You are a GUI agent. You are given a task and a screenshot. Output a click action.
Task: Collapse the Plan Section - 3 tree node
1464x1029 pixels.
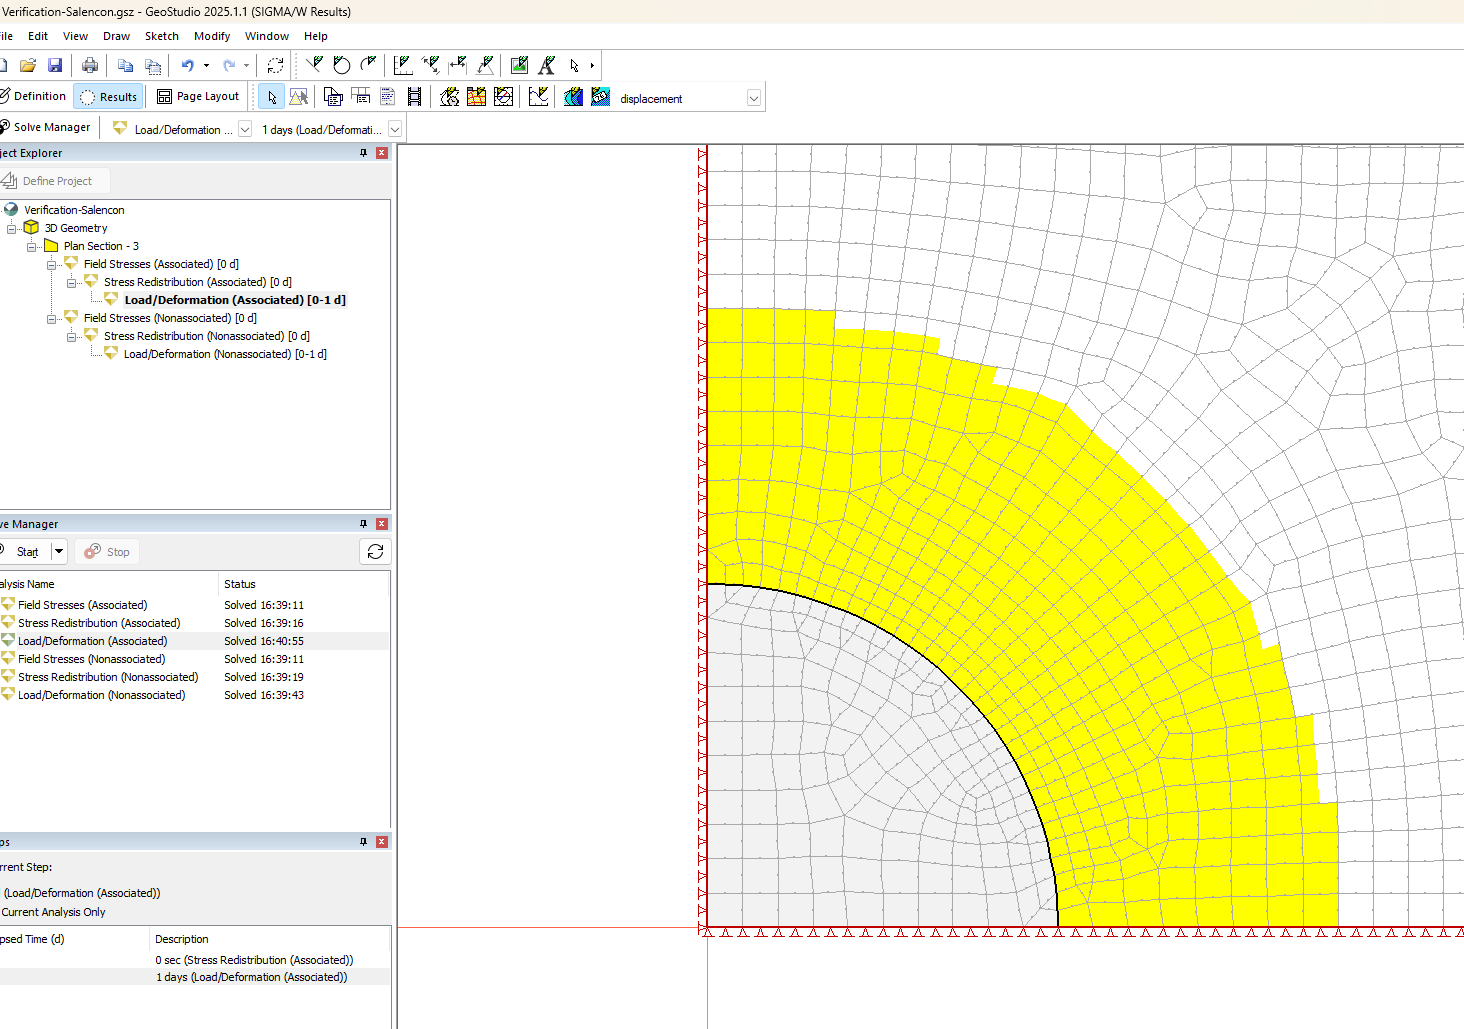(31, 247)
